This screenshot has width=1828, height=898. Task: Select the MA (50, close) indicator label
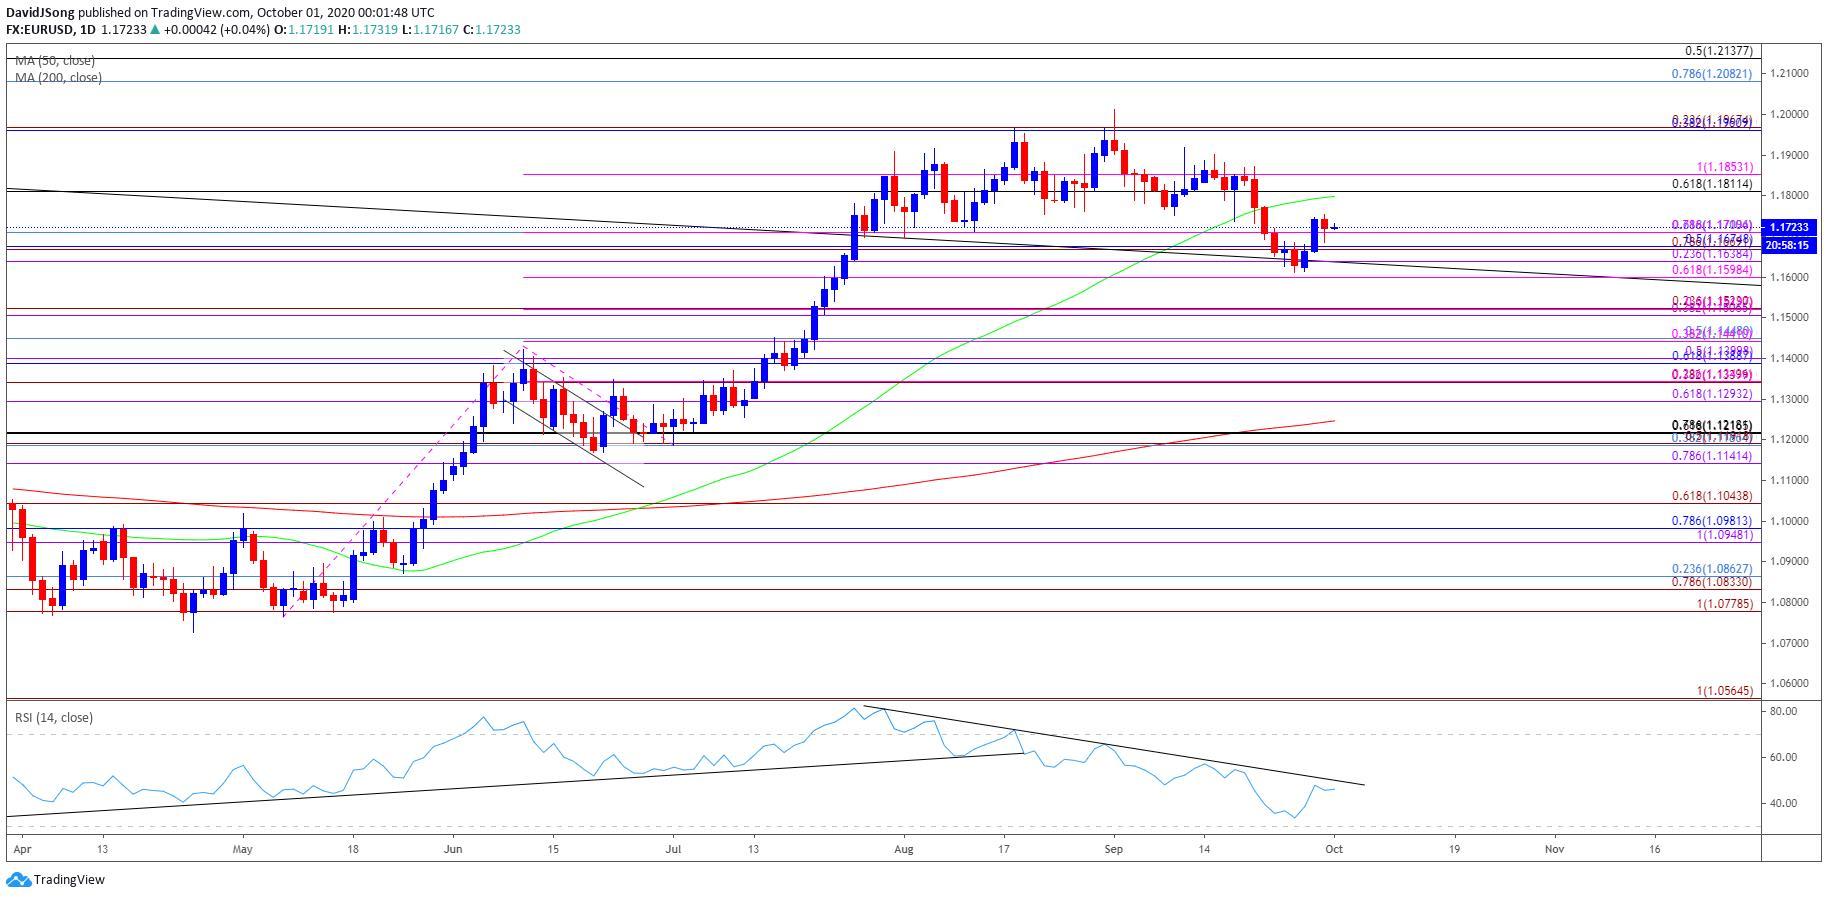(55, 61)
